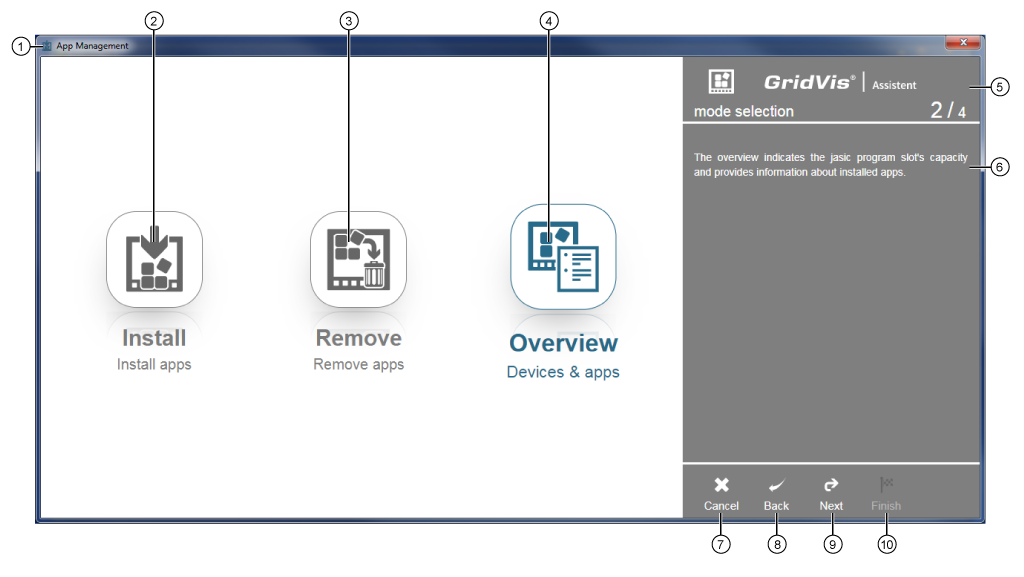Click the App Management title bar icon
The width and height of the screenshot is (1024, 577).
tap(46, 46)
